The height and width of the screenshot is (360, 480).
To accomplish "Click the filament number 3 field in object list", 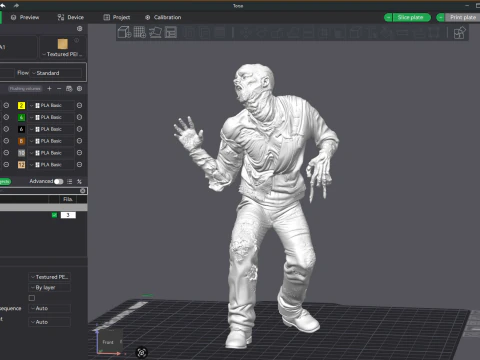I will click(x=68, y=215).
